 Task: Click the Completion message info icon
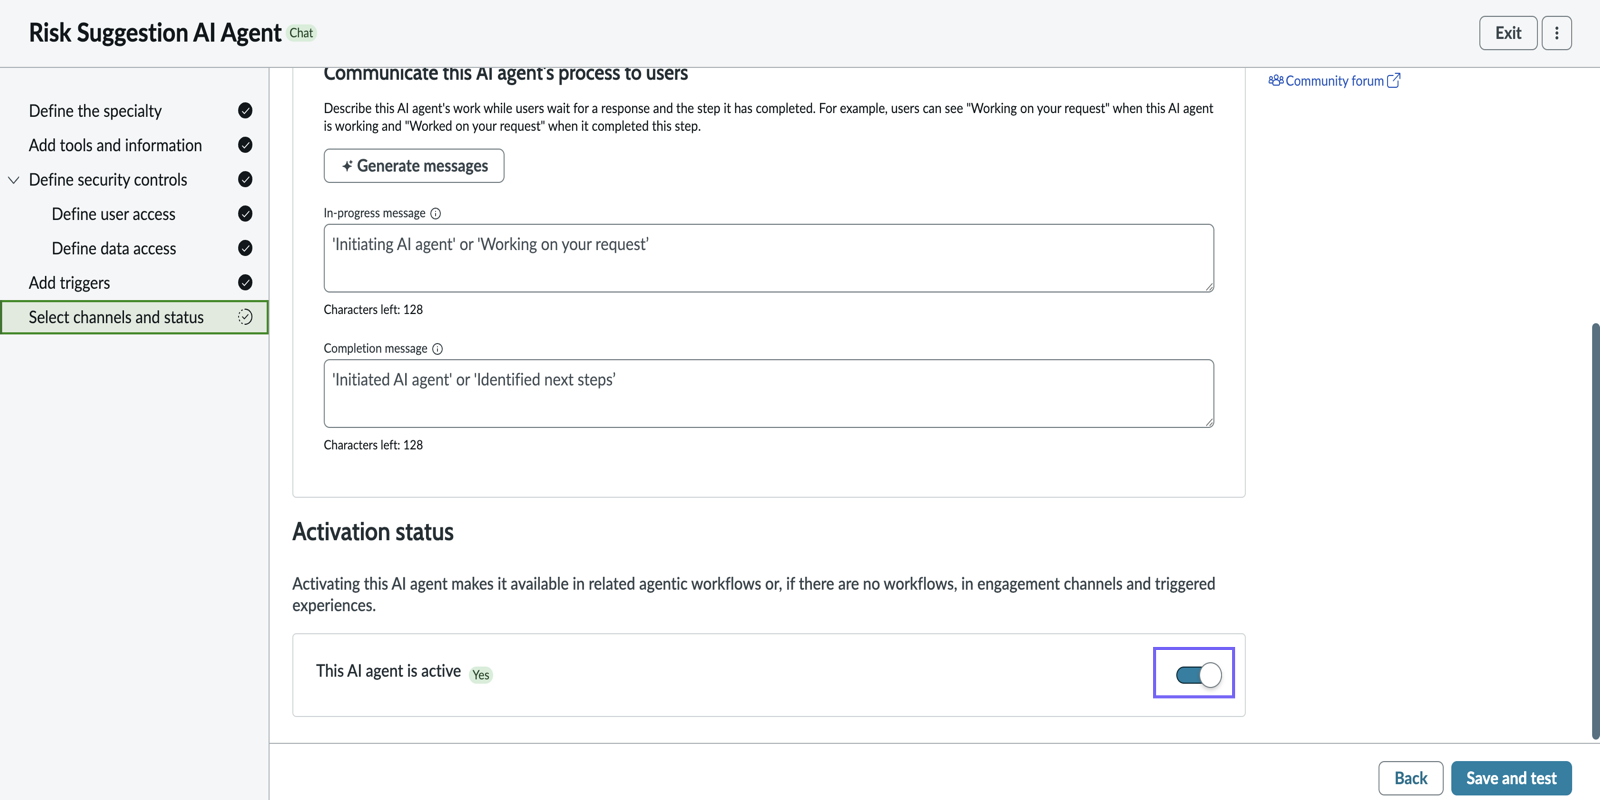[x=437, y=349]
